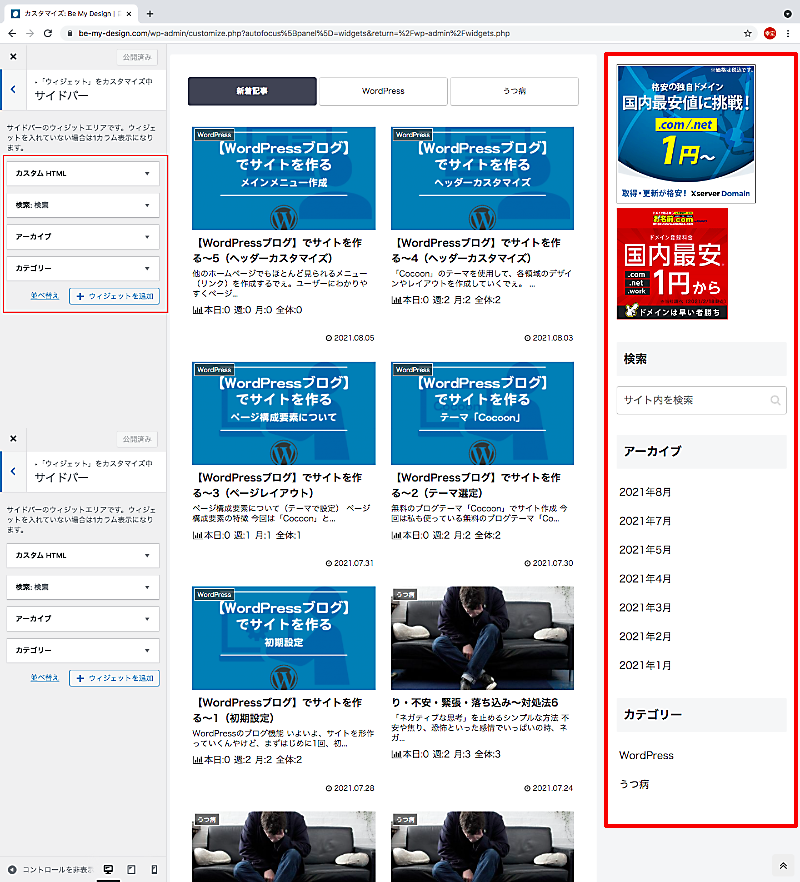Viewport: 800px width, 882px height.
Task: Open the Chrome three-dot menu
Action: 788,33
